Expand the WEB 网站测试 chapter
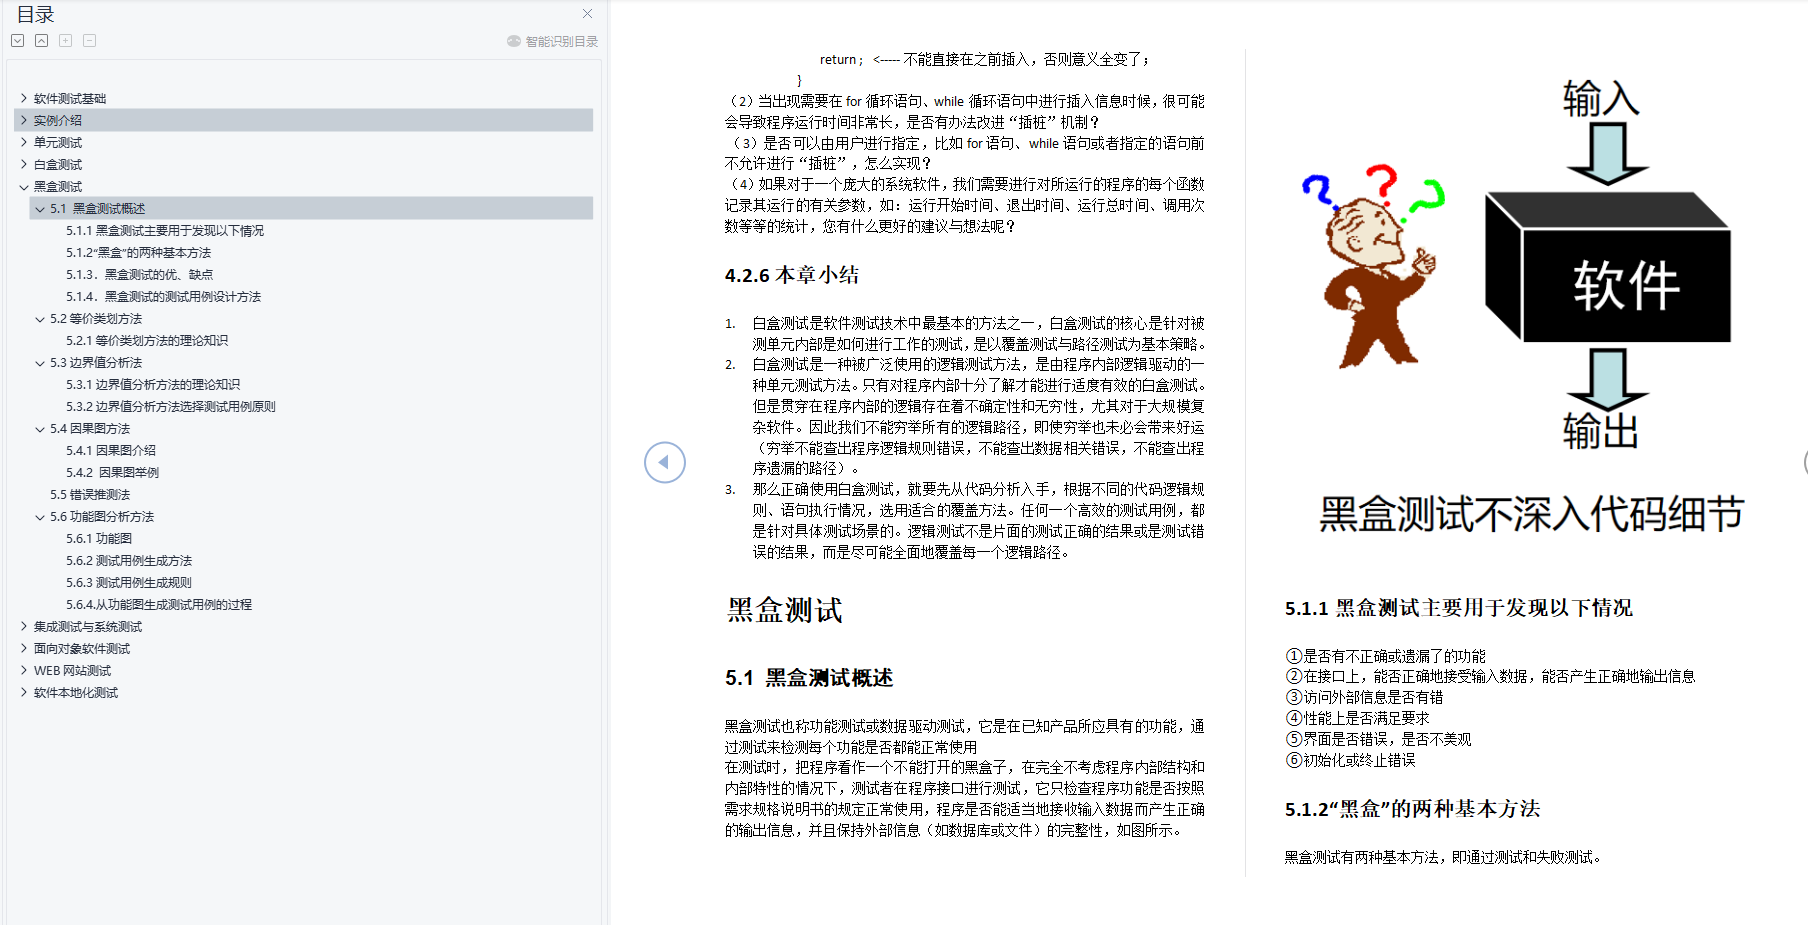This screenshot has width=1808, height=925. click(x=24, y=670)
